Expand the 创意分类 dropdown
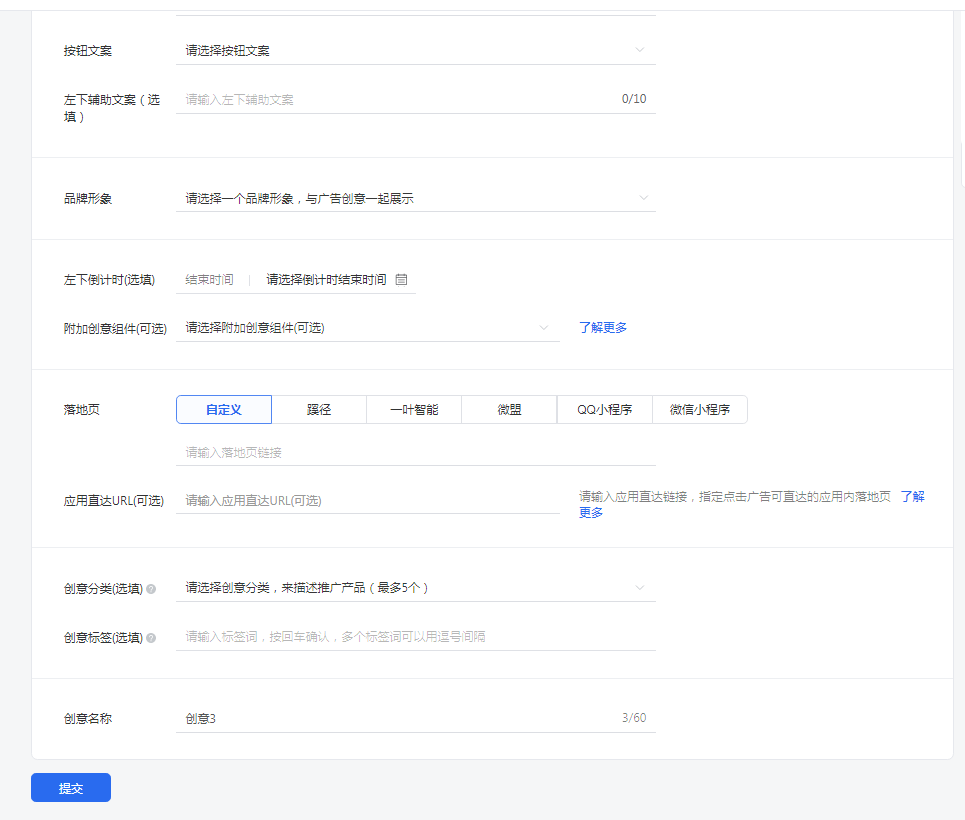 (x=415, y=588)
